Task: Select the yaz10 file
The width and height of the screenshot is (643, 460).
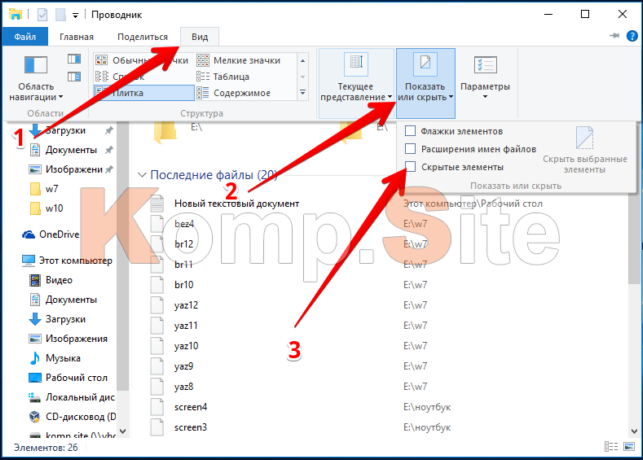Action: click(x=186, y=346)
